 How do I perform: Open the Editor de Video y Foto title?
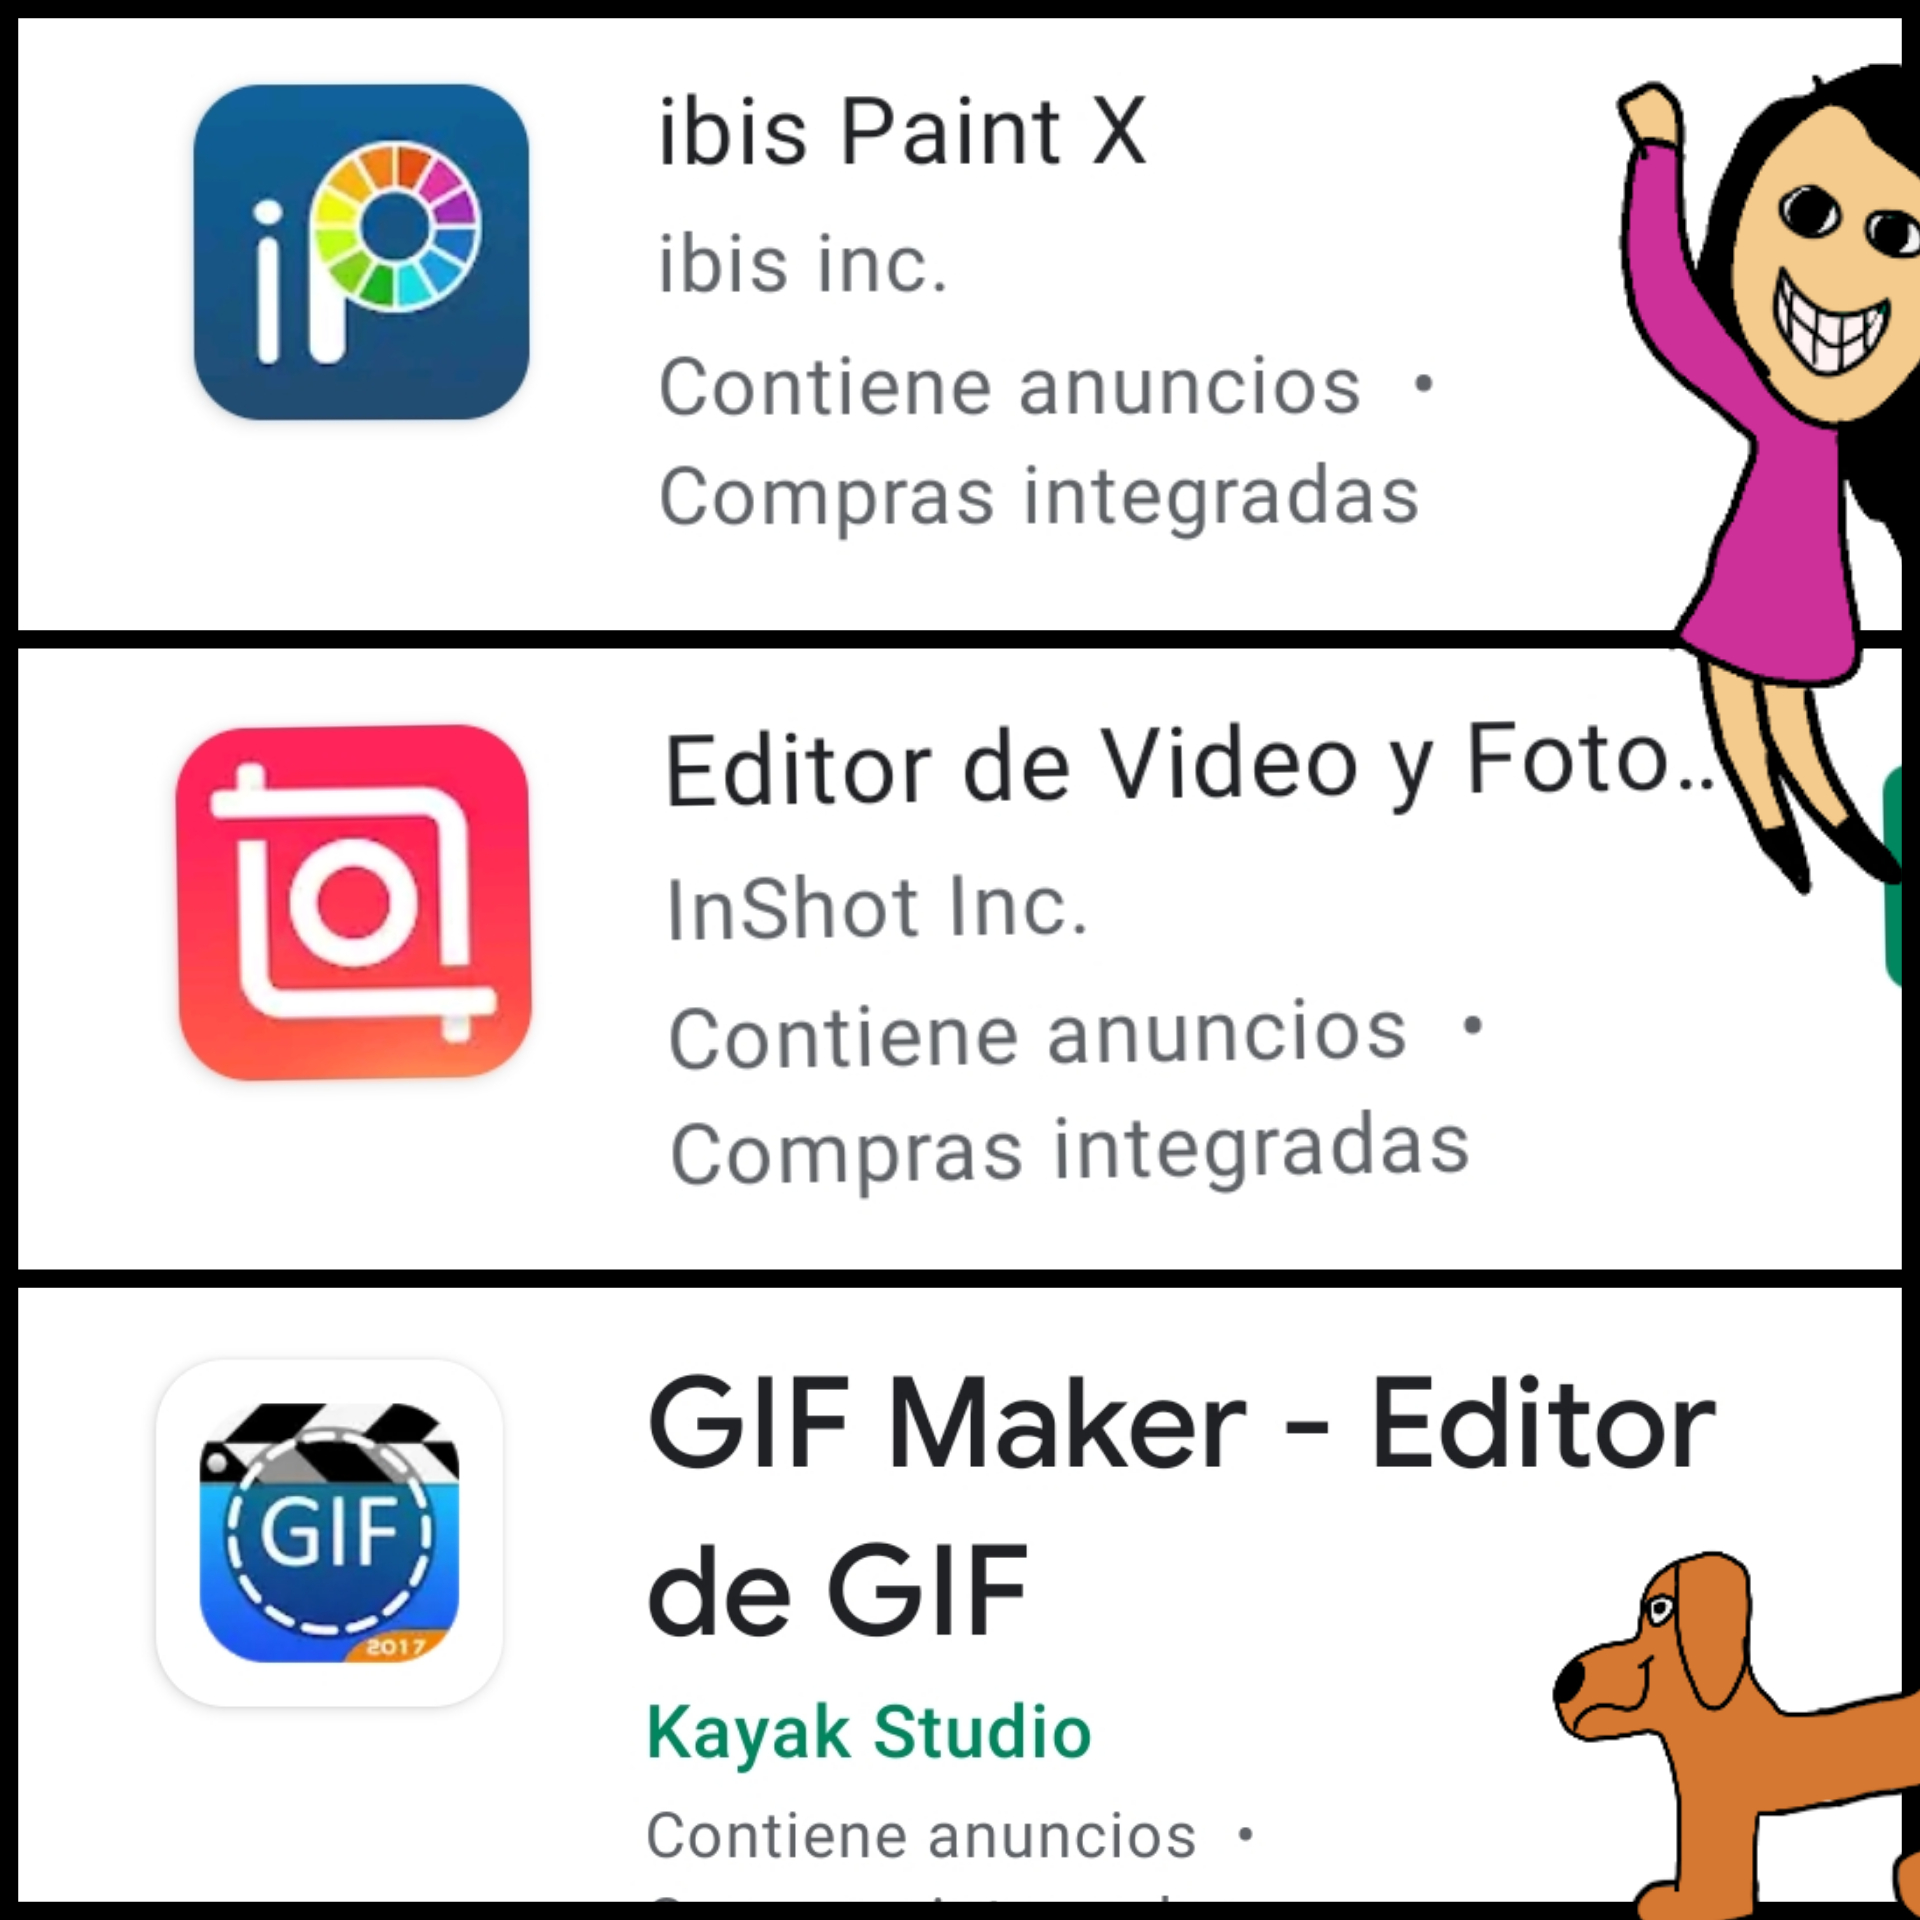[1190, 766]
